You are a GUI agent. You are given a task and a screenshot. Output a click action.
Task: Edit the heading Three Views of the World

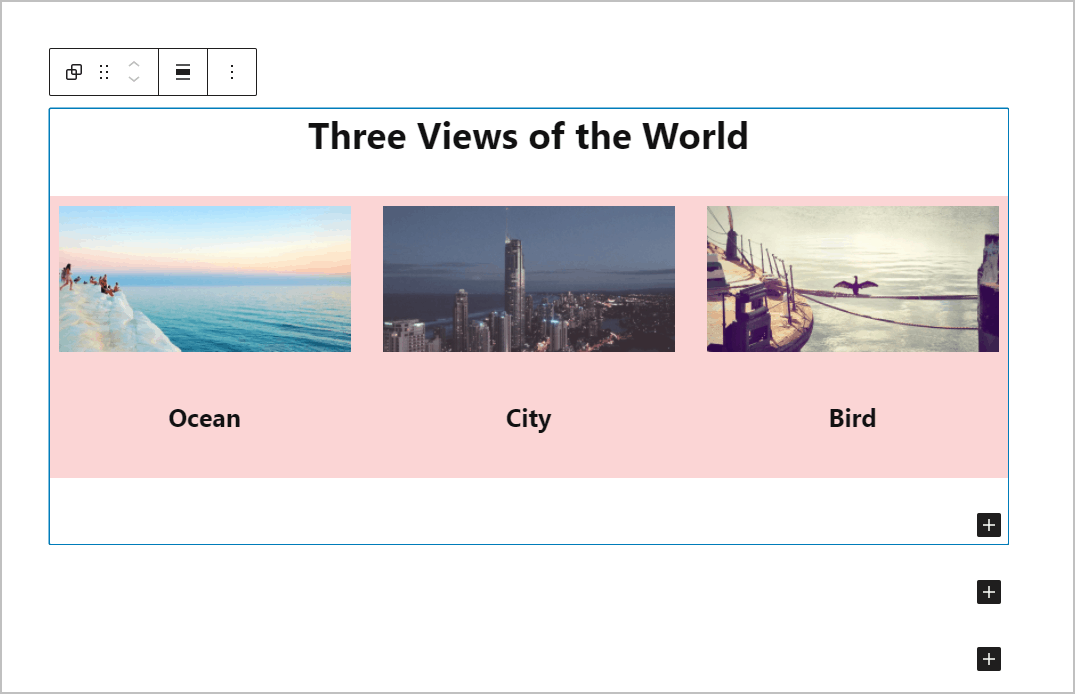click(x=528, y=136)
